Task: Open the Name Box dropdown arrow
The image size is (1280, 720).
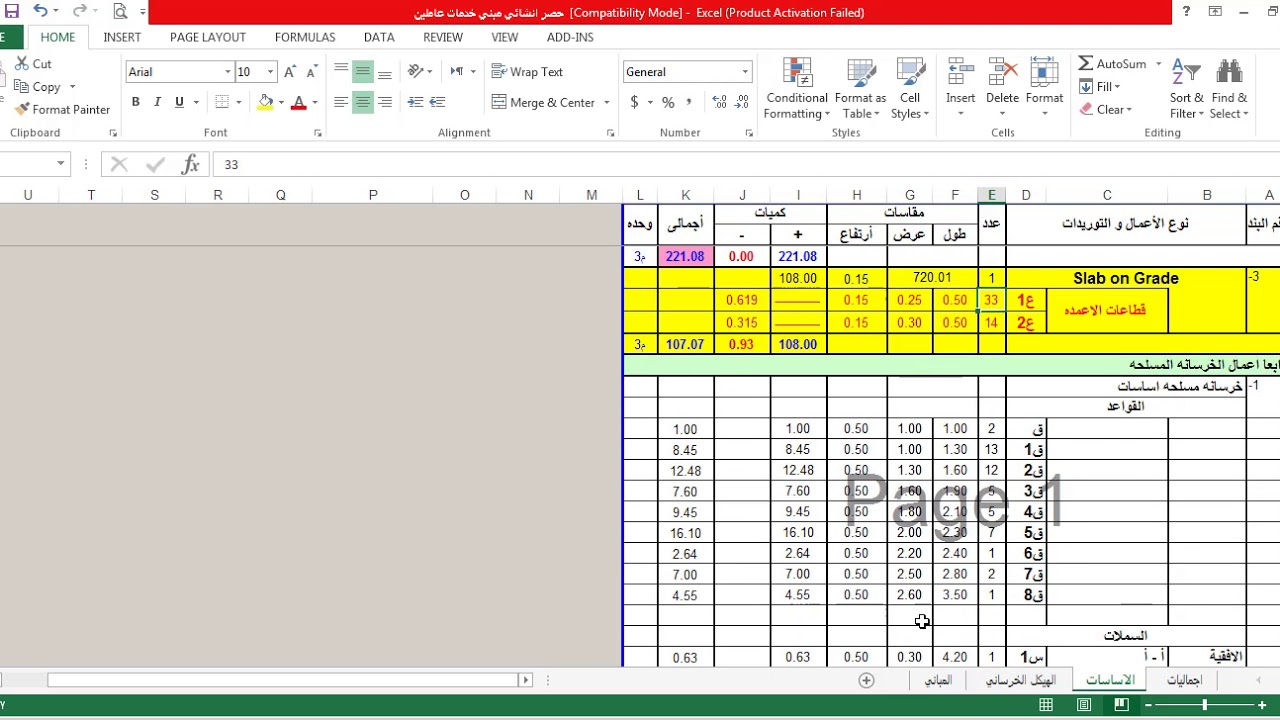Action: tap(61, 164)
